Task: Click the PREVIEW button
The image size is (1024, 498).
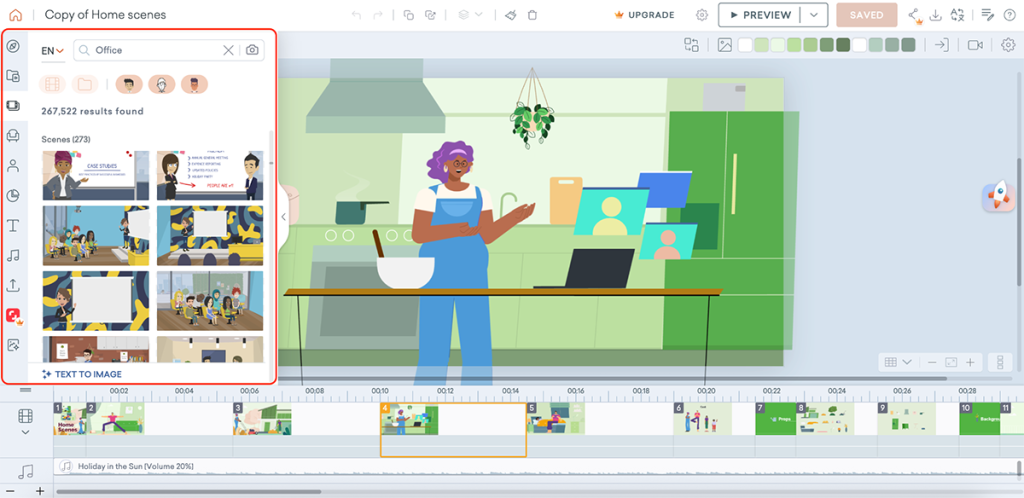Action: coord(760,14)
